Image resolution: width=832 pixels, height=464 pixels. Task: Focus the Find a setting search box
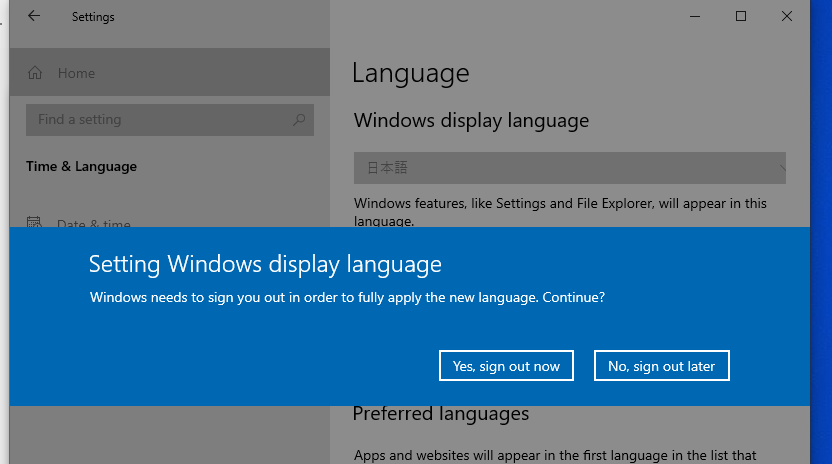pos(169,119)
